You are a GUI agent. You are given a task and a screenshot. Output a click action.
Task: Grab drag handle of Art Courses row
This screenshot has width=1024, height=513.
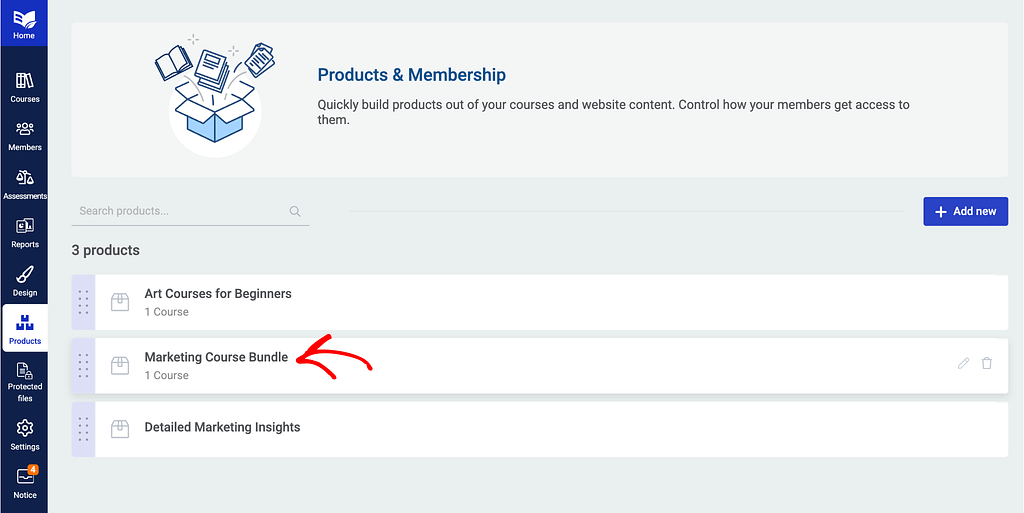(x=83, y=302)
